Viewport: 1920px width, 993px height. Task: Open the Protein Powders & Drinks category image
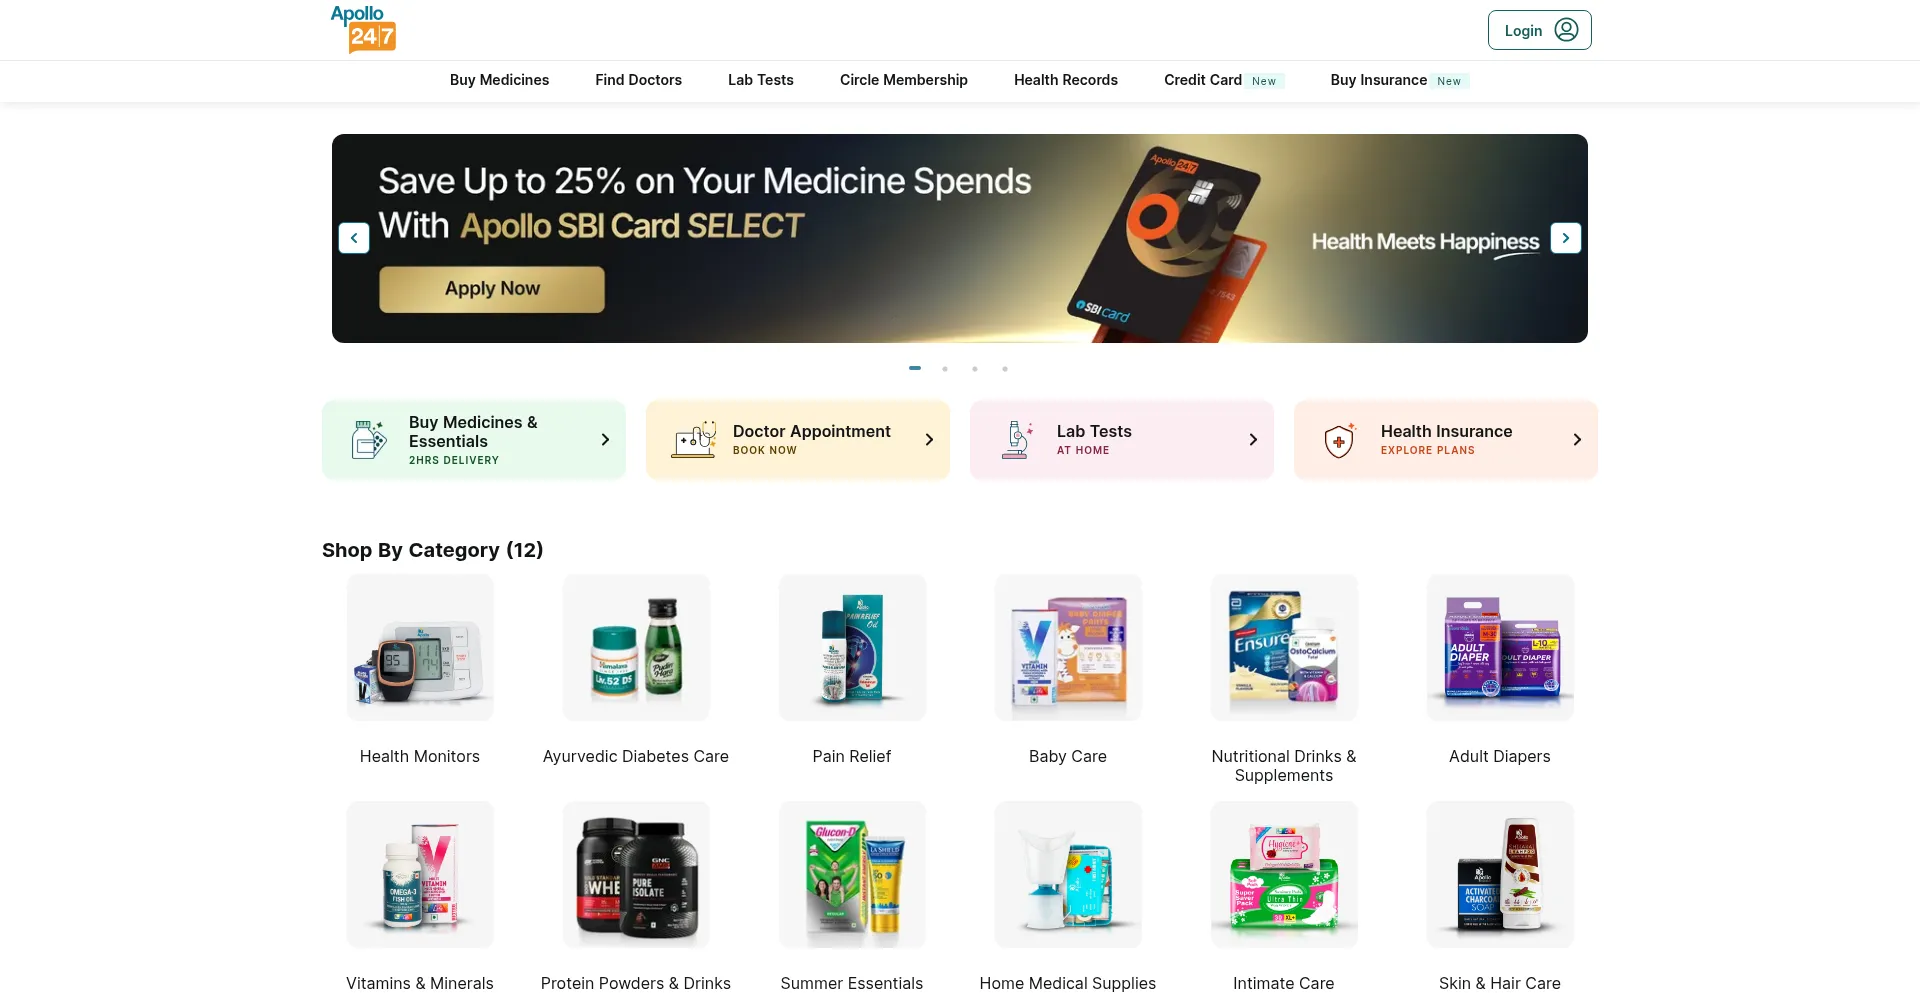coord(636,874)
